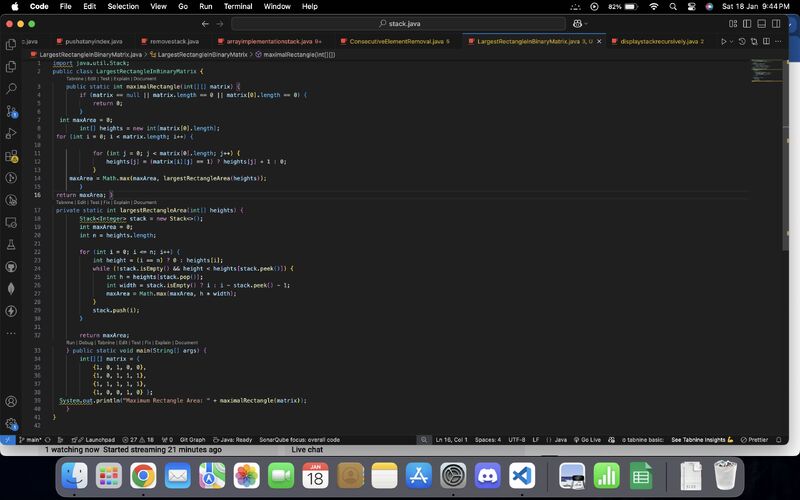Viewport: 800px width, 500px height.
Task: Click the Split Editor Right icon
Action: pyautogui.click(x=766, y=41)
